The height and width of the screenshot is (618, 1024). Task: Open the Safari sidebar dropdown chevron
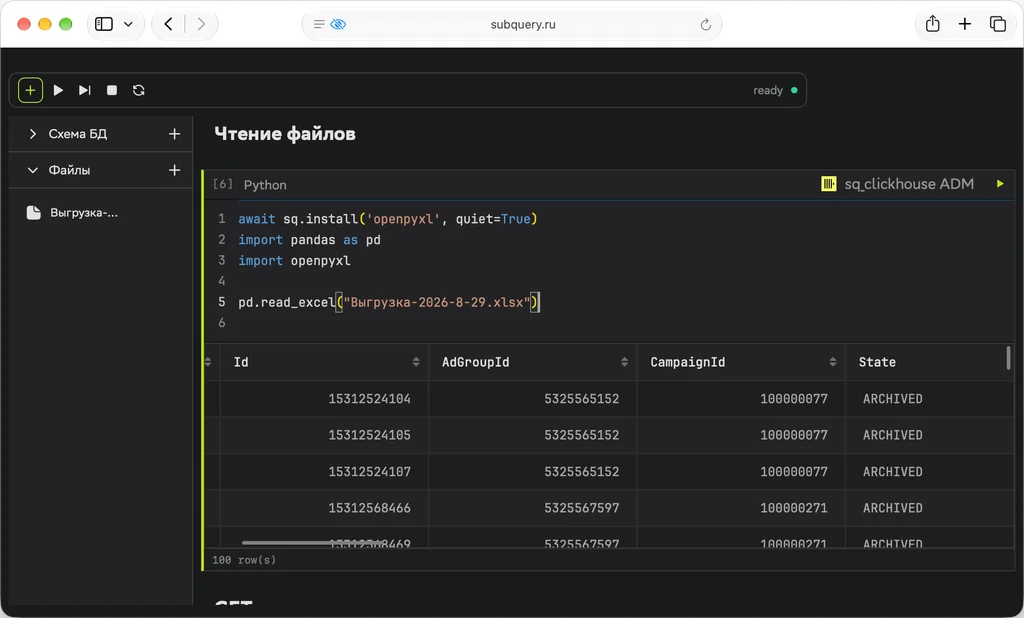coord(129,24)
